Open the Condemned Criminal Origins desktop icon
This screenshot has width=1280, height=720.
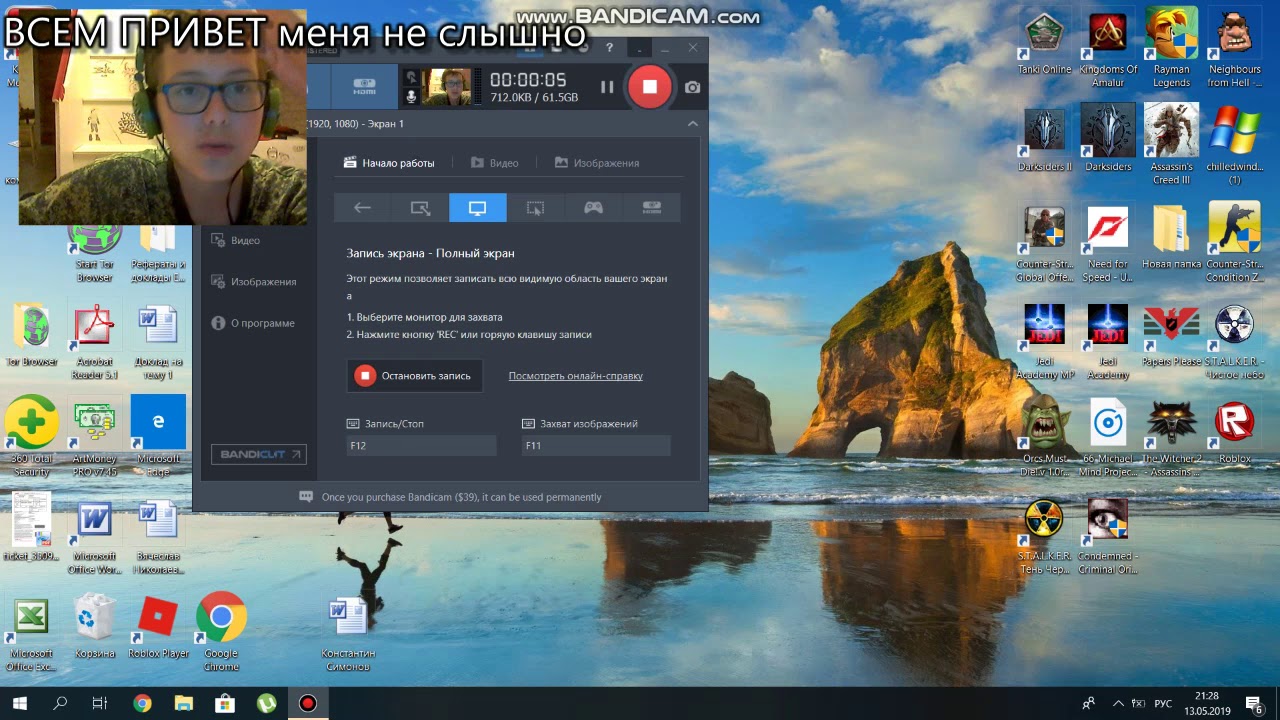coord(1108,536)
